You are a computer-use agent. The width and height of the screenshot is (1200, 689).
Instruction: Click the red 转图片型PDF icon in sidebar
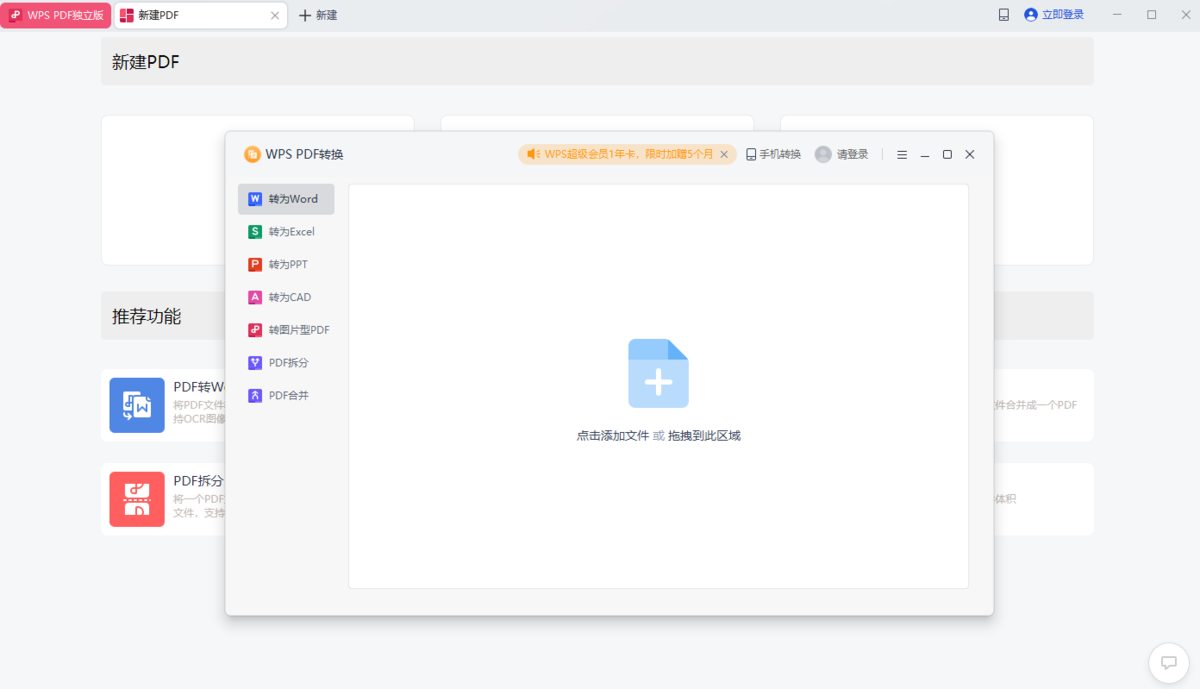(x=255, y=330)
